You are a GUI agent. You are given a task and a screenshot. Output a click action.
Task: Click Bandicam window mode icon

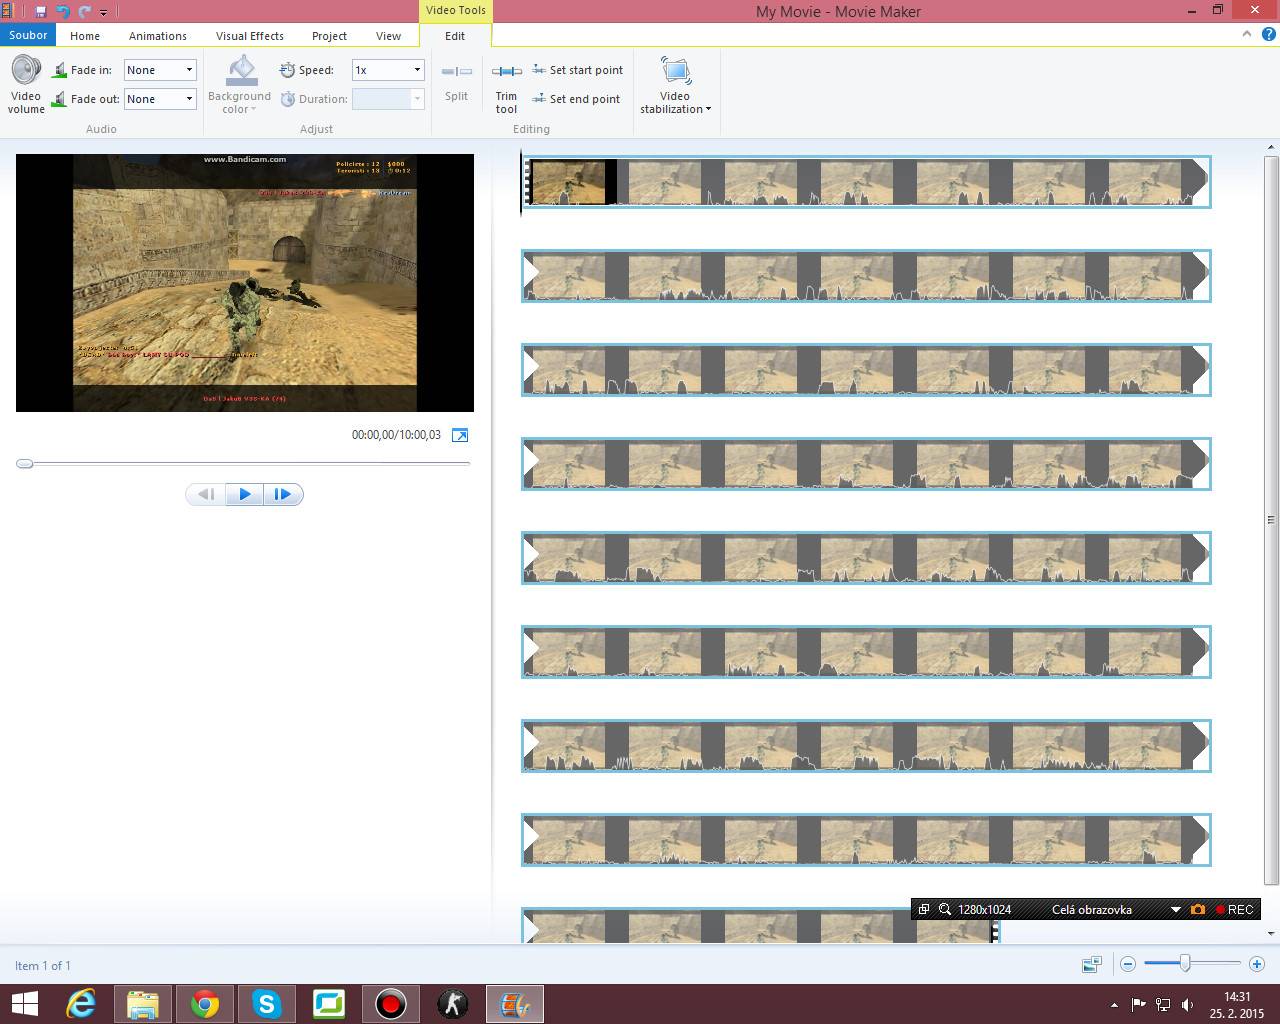924,909
